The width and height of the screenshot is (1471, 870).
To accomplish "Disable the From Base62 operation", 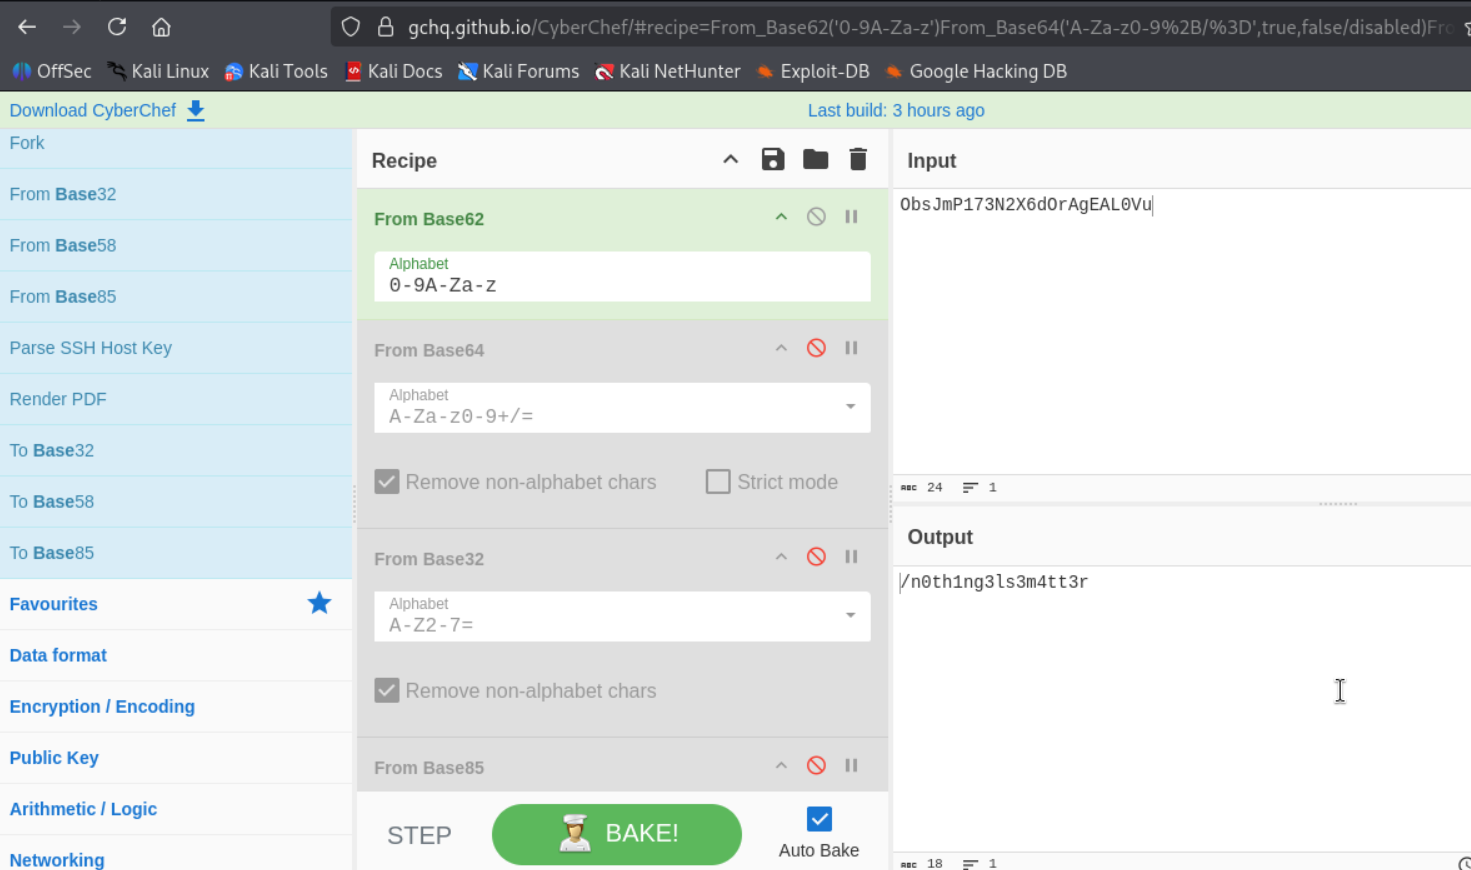I will click(816, 217).
